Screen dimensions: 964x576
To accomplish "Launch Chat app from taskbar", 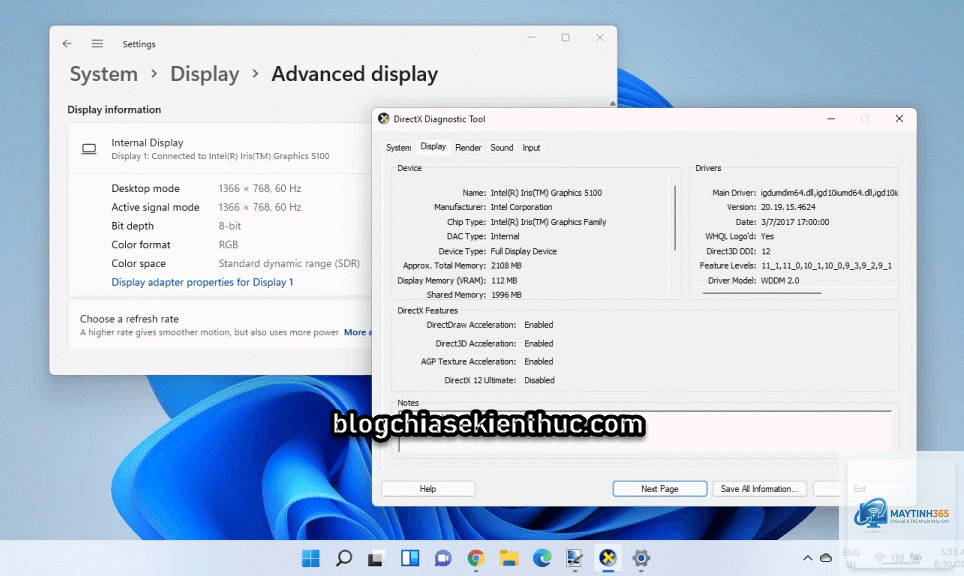I will tap(443, 558).
